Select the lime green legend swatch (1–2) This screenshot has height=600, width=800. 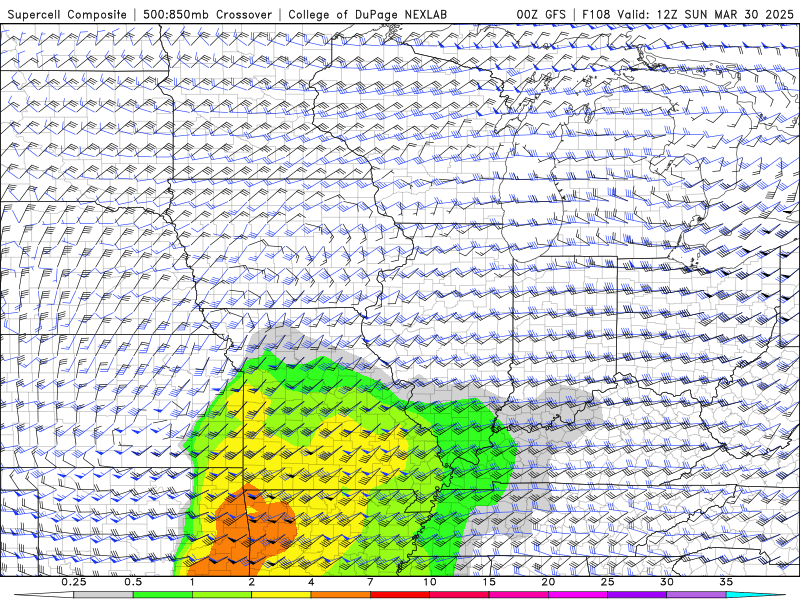(x=222, y=595)
